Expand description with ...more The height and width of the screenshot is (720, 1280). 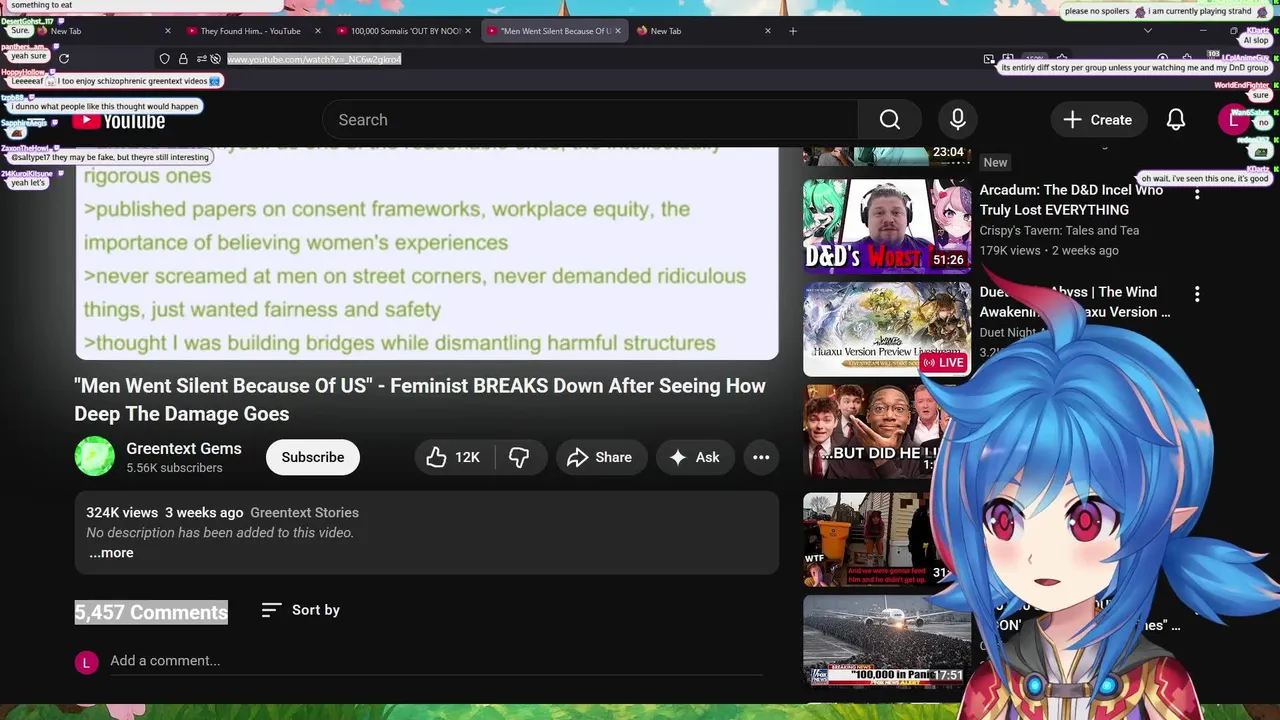pyautogui.click(x=111, y=553)
